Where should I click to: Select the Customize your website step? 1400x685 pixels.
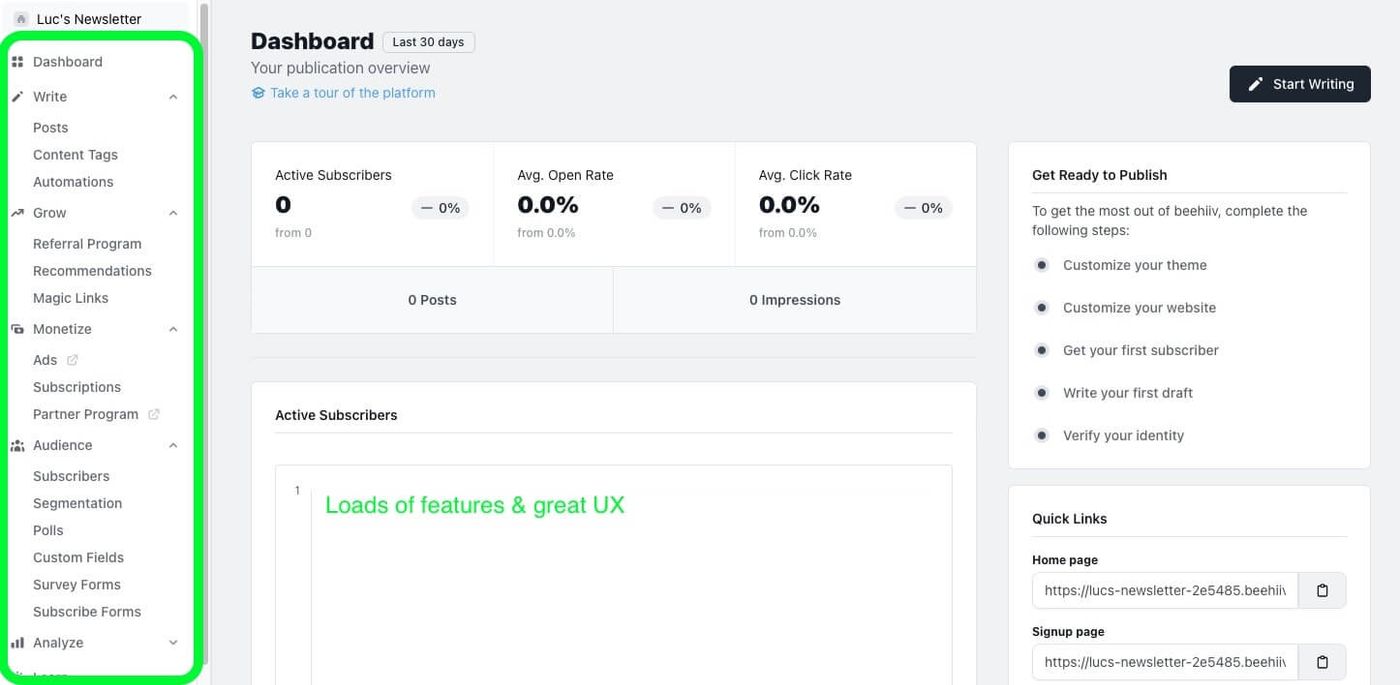tap(1140, 308)
